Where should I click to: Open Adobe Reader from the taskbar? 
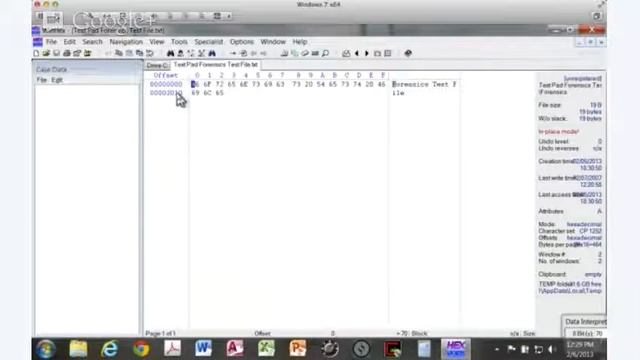click(172, 349)
